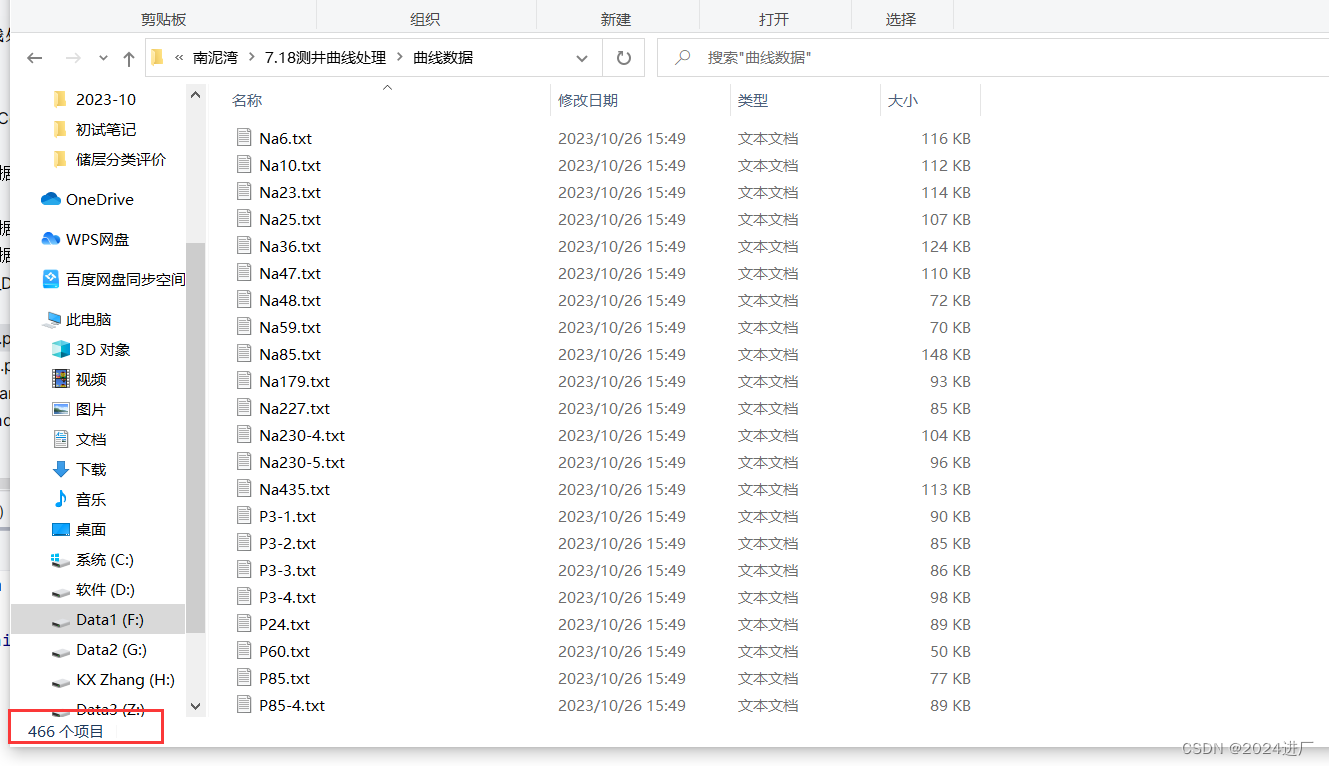Click the Na230-5.txt file icon
Viewport: 1329px width, 766px height.
tap(244, 461)
